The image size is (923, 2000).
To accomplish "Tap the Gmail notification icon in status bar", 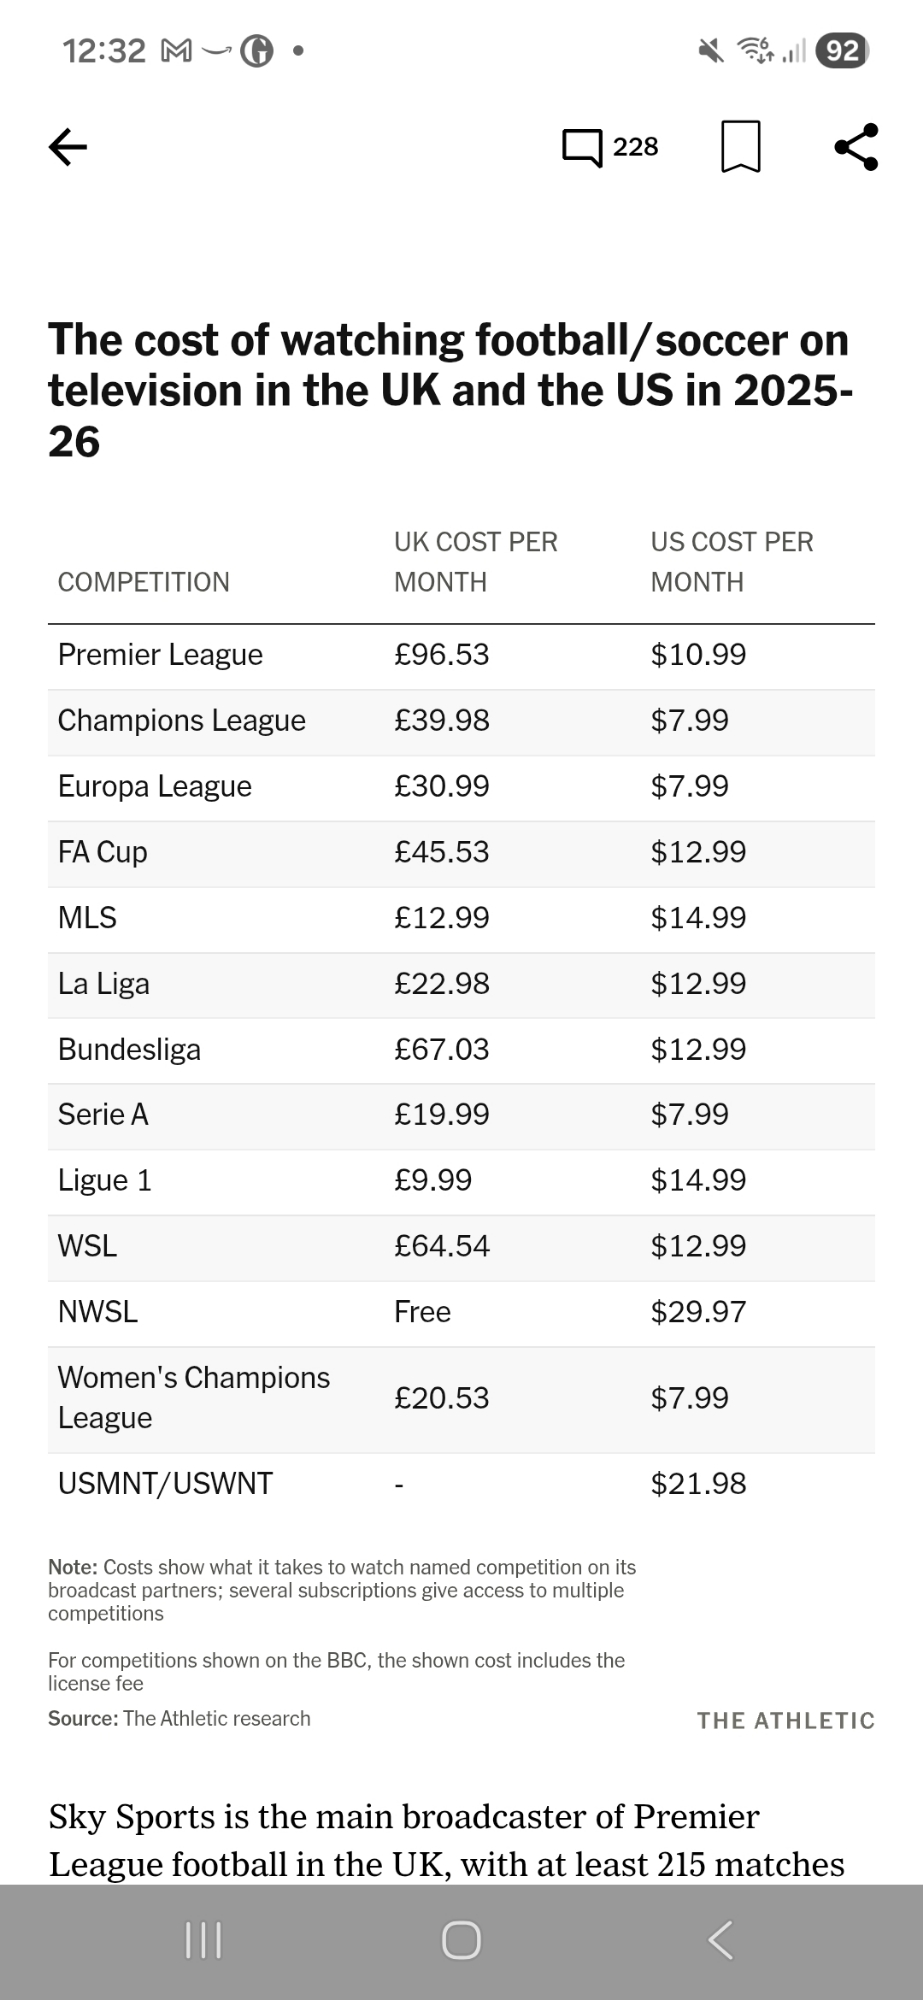I will (x=176, y=50).
